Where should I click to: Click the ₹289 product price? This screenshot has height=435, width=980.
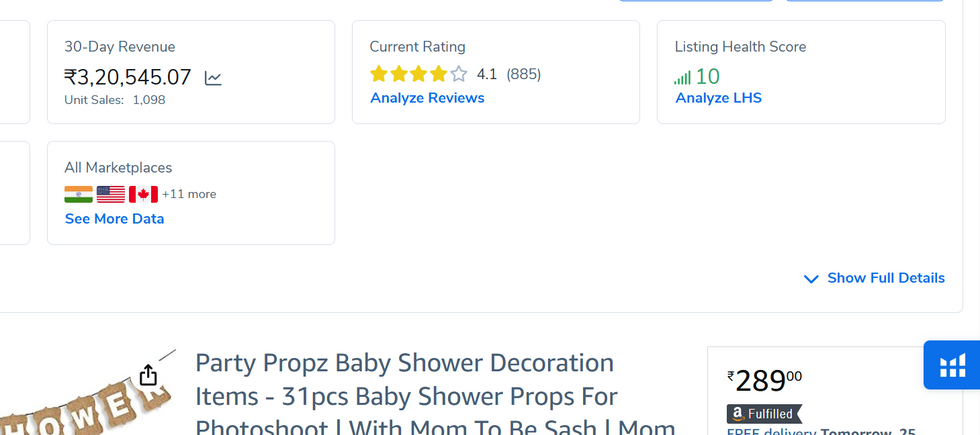click(x=764, y=381)
